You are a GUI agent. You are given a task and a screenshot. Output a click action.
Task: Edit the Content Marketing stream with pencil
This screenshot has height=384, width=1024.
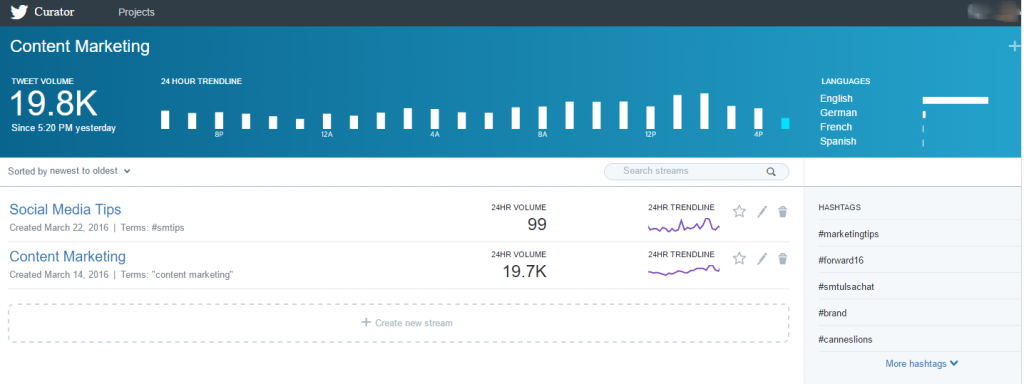[x=761, y=259]
